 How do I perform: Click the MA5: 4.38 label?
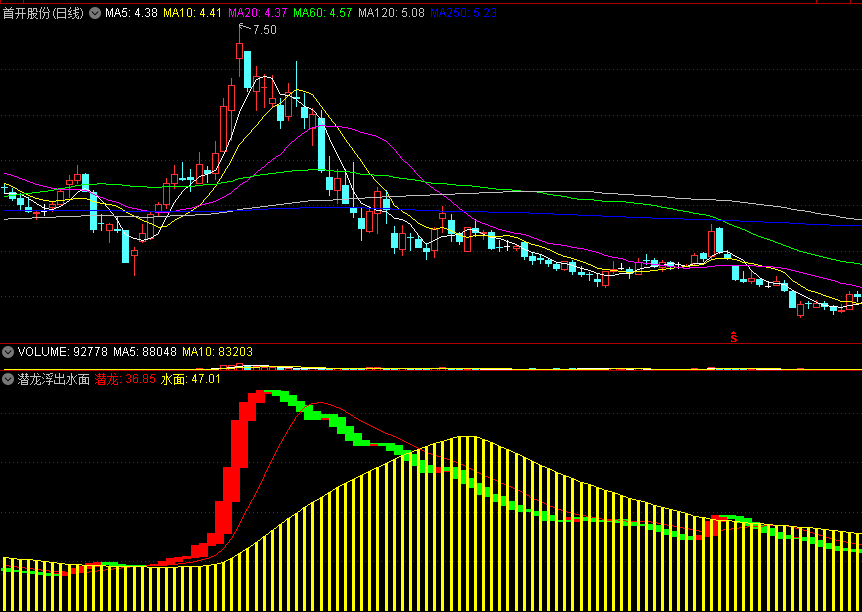(x=131, y=13)
